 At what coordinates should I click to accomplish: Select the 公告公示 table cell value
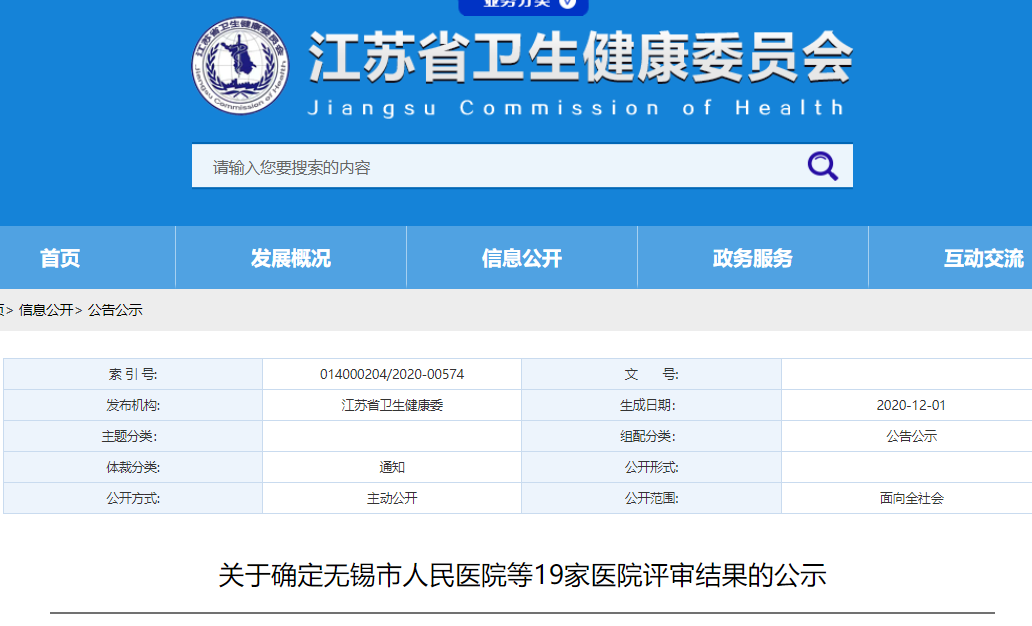(x=912, y=436)
